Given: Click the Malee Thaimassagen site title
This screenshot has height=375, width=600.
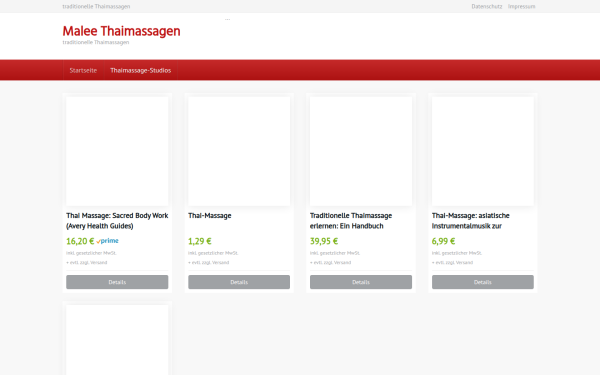Looking at the screenshot, I should click(x=121, y=31).
